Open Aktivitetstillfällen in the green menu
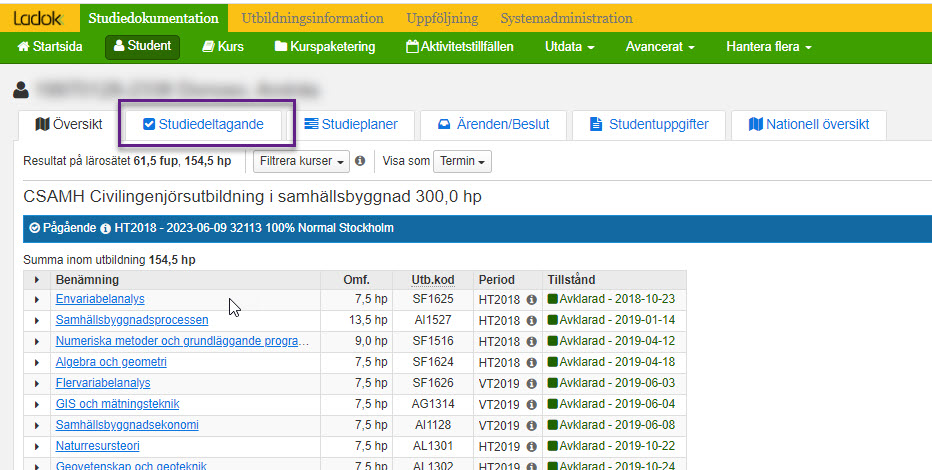 coord(459,46)
